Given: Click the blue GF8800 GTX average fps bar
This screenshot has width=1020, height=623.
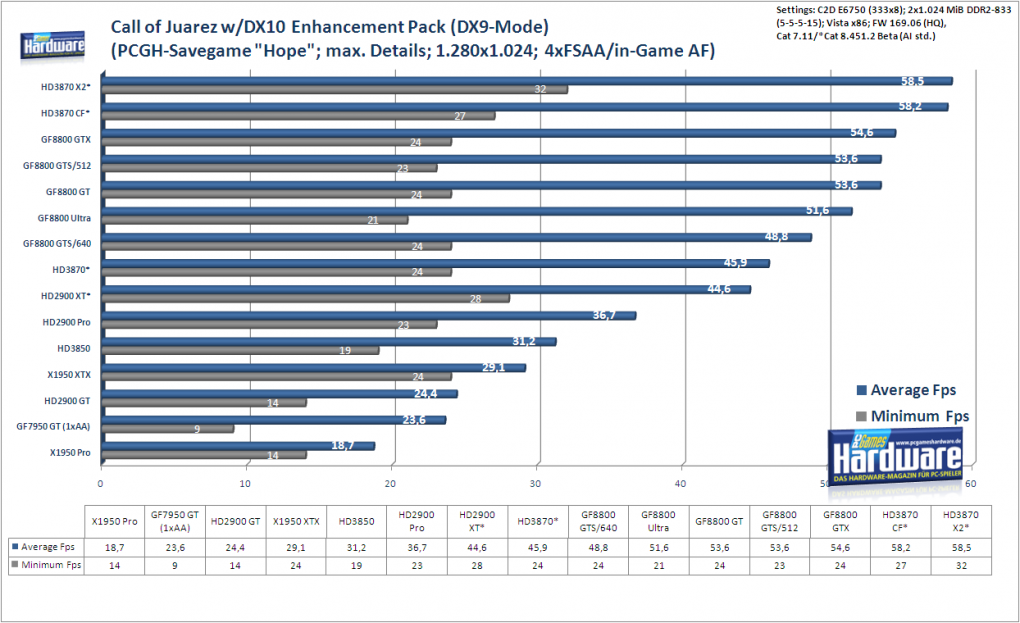Looking at the screenshot, I should 499,133.
